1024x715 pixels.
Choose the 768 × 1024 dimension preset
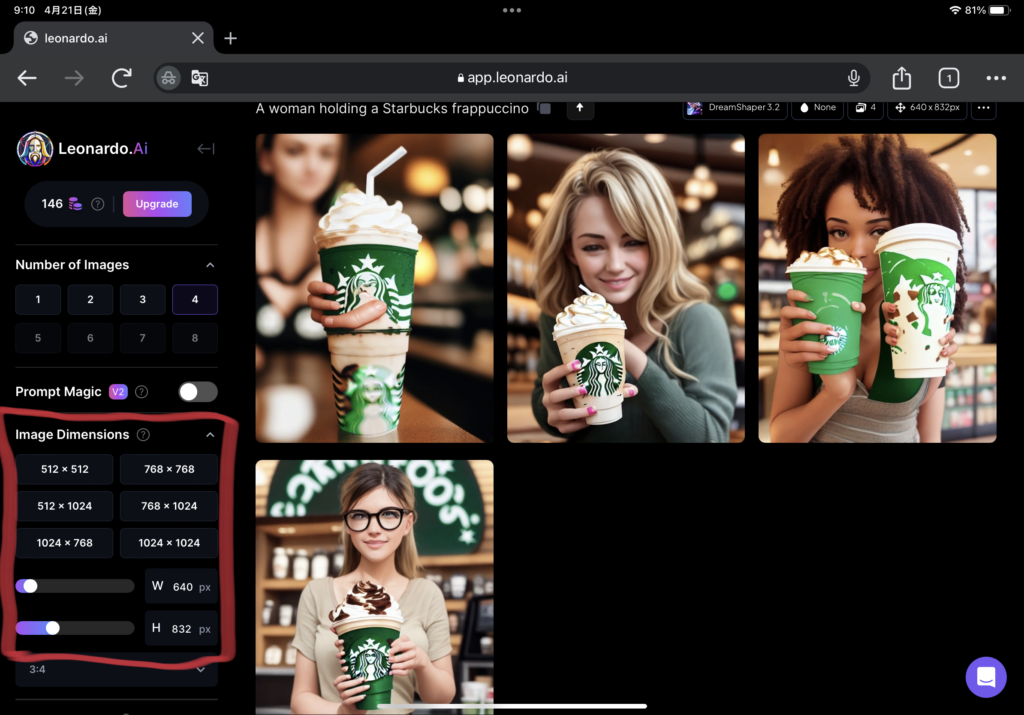tap(168, 506)
